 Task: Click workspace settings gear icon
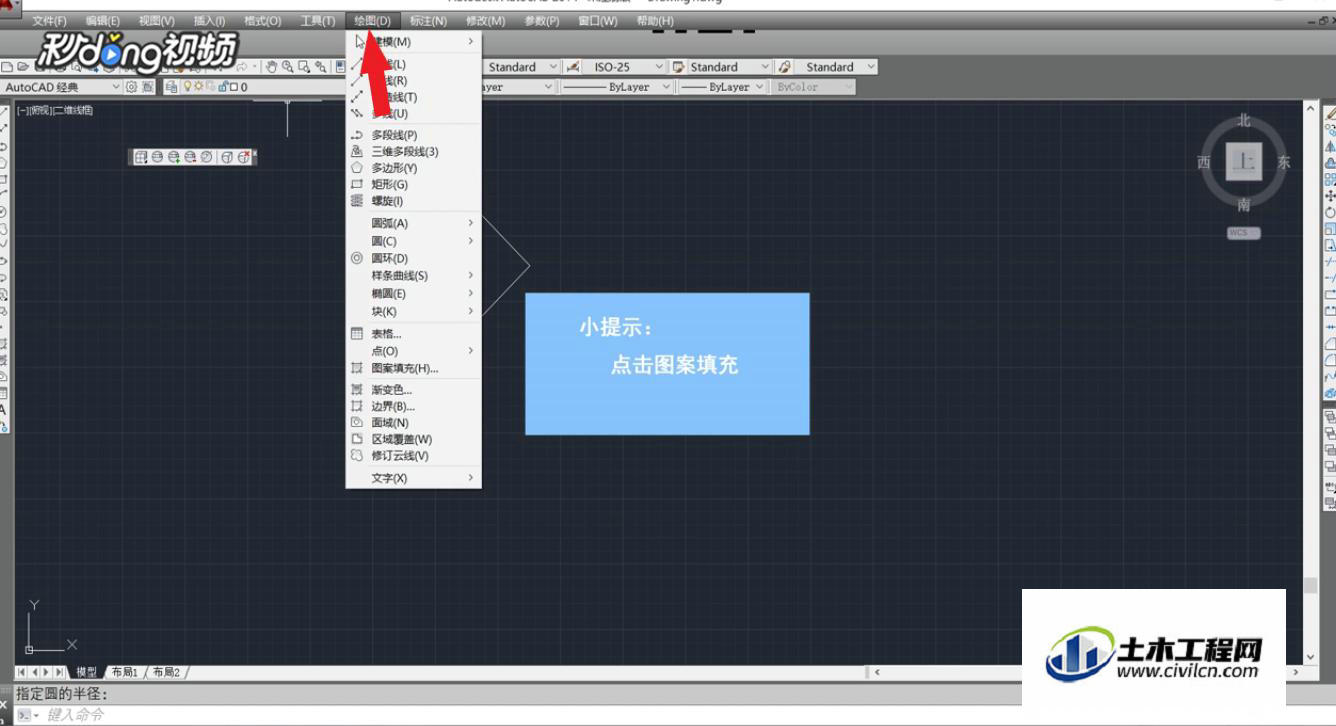(x=131, y=87)
